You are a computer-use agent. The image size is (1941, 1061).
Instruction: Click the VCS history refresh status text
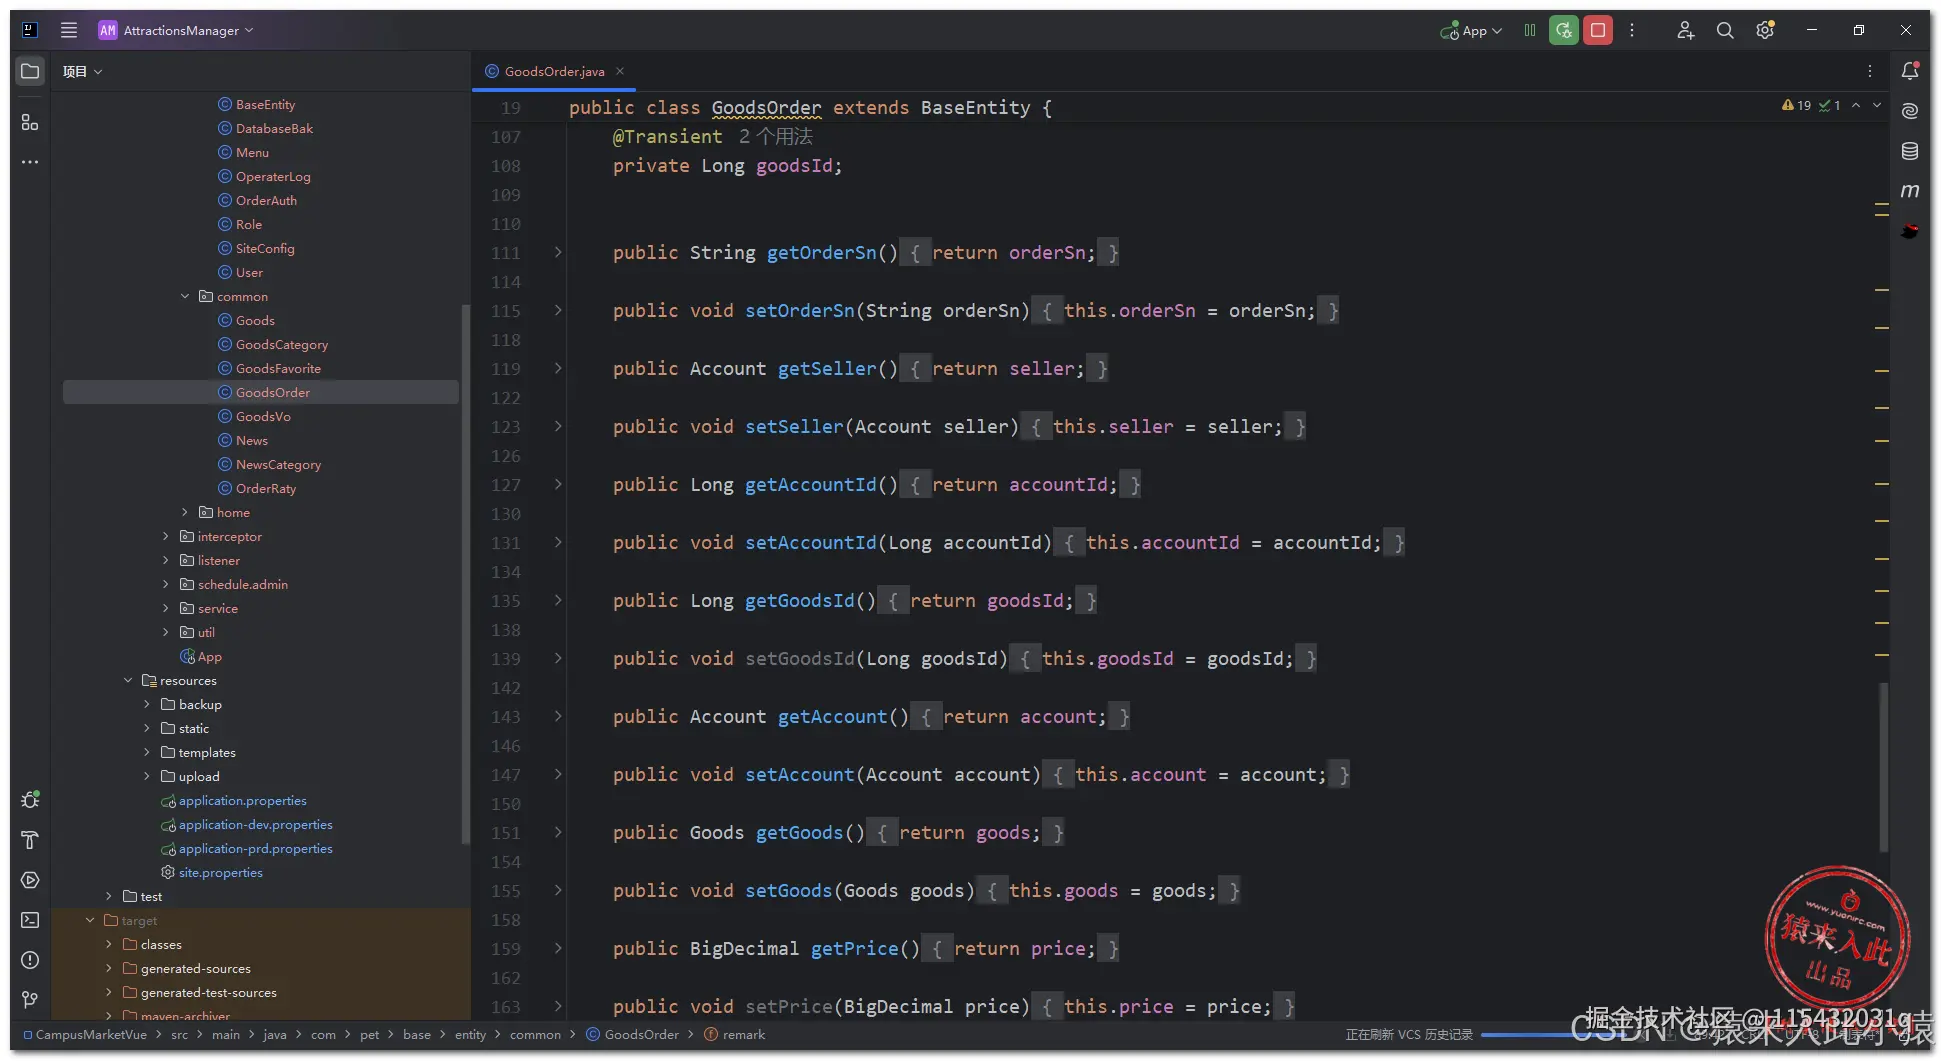(x=1409, y=1034)
